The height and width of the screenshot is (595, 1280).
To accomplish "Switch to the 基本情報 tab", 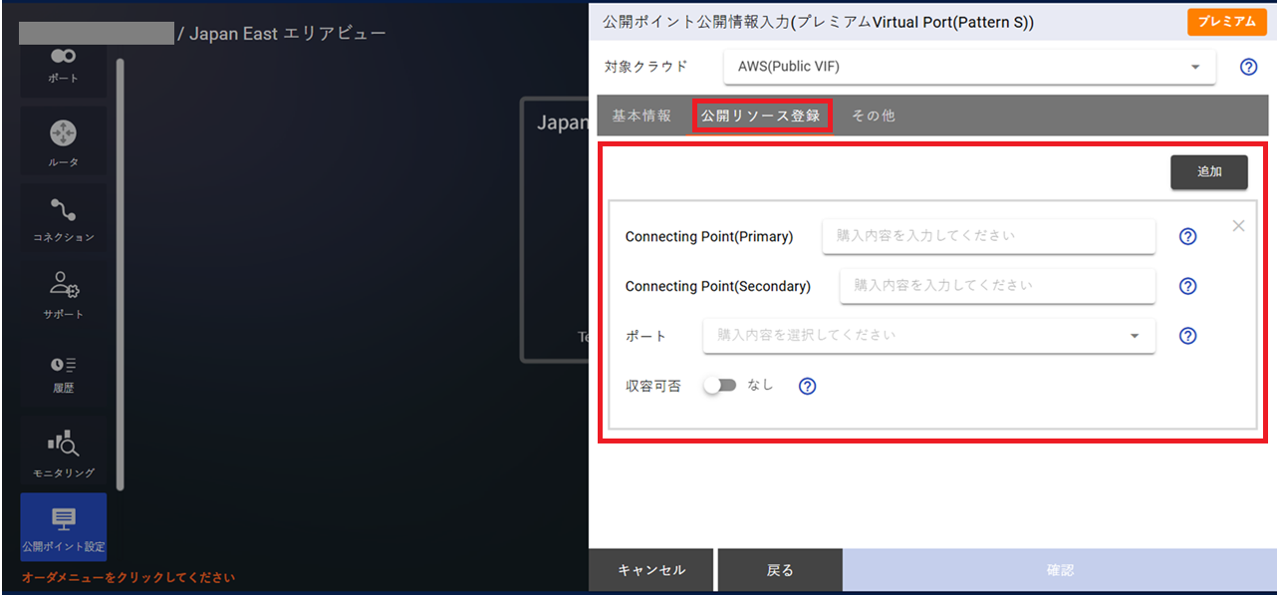I will [x=642, y=115].
